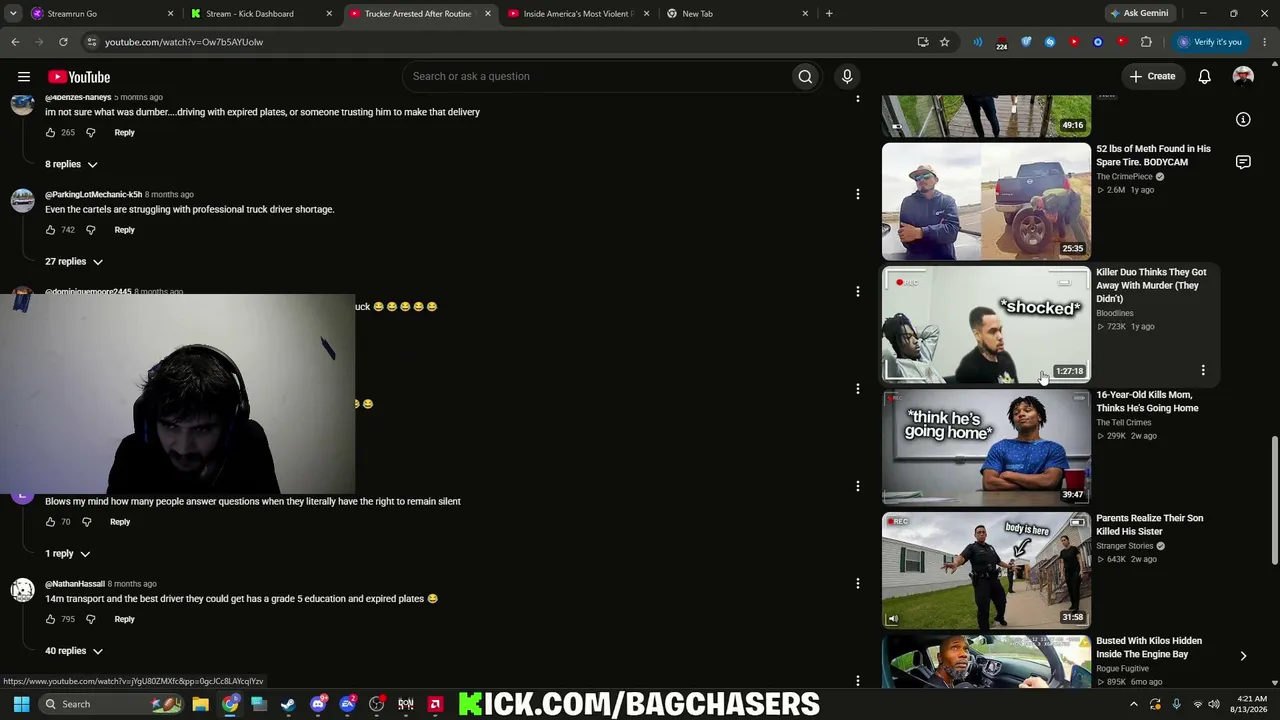The height and width of the screenshot is (720, 1280).
Task: Click the Verify it's you button
Action: (x=1209, y=42)
